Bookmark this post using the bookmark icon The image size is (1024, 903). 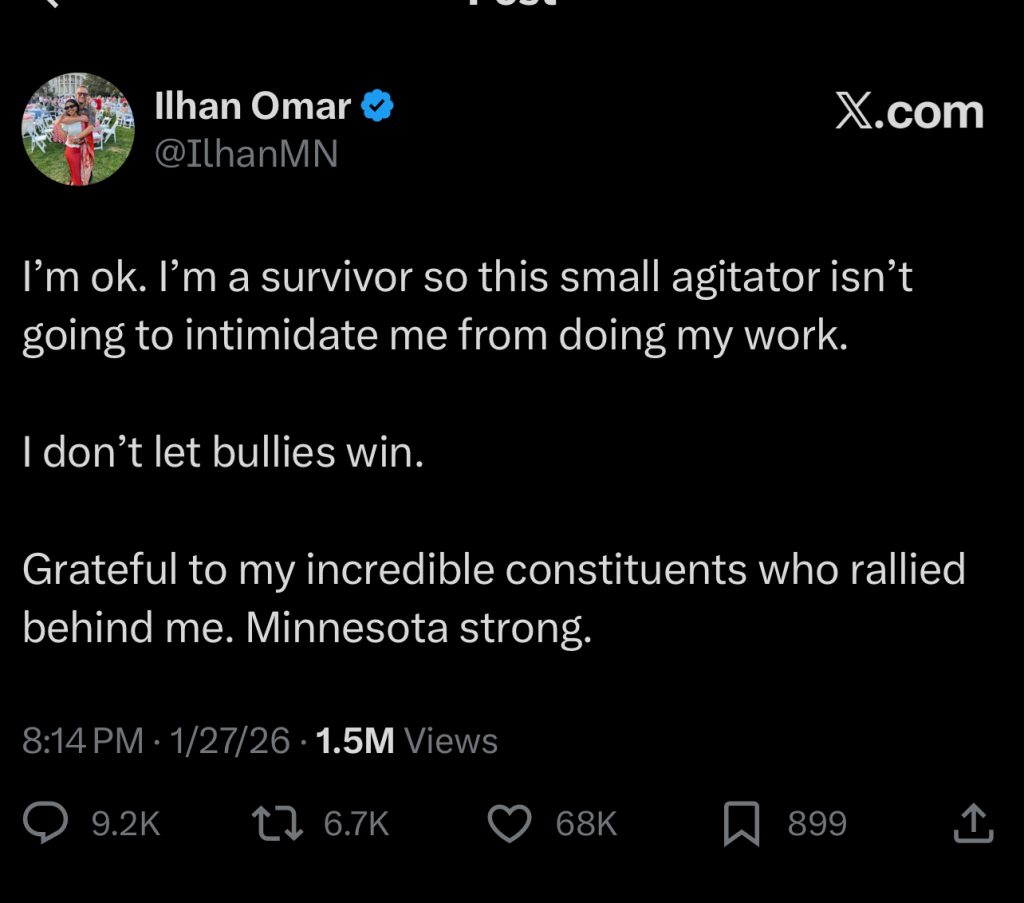[x=741, y=824]
